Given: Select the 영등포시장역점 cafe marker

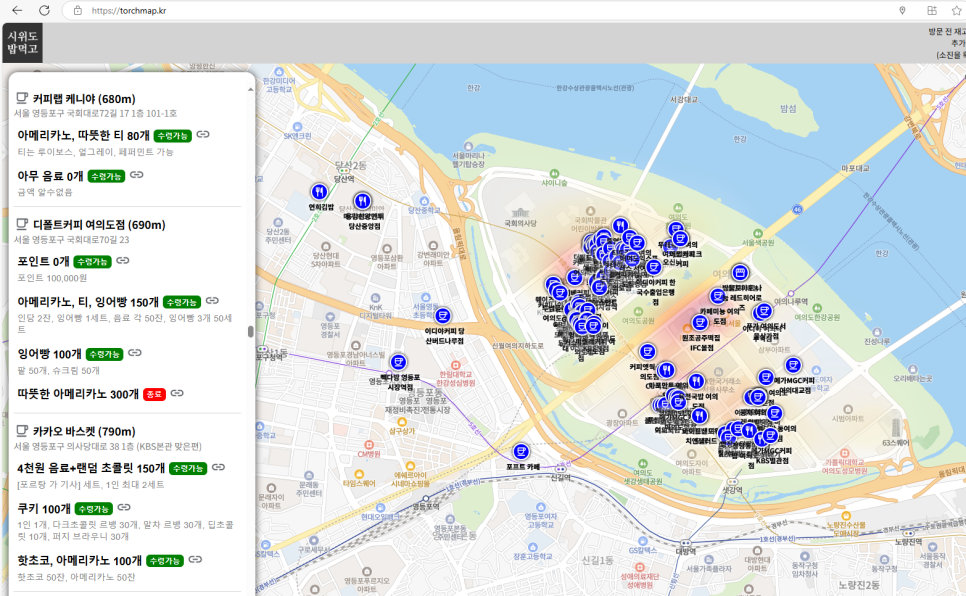Looking at the screenshot, I should click(399, 362).
